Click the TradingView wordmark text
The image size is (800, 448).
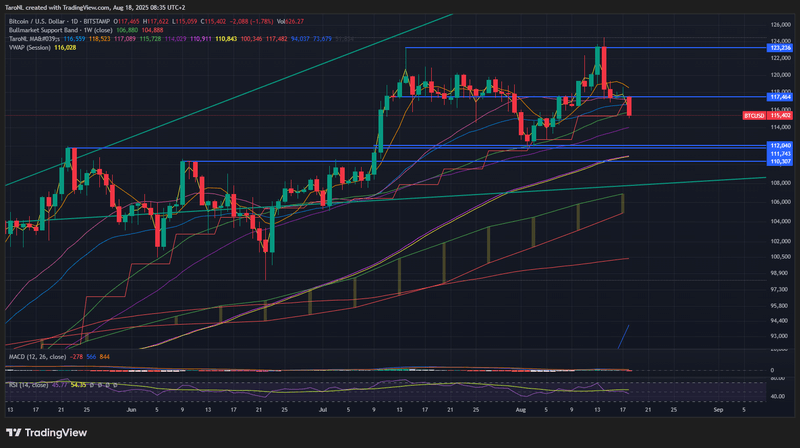56,433
